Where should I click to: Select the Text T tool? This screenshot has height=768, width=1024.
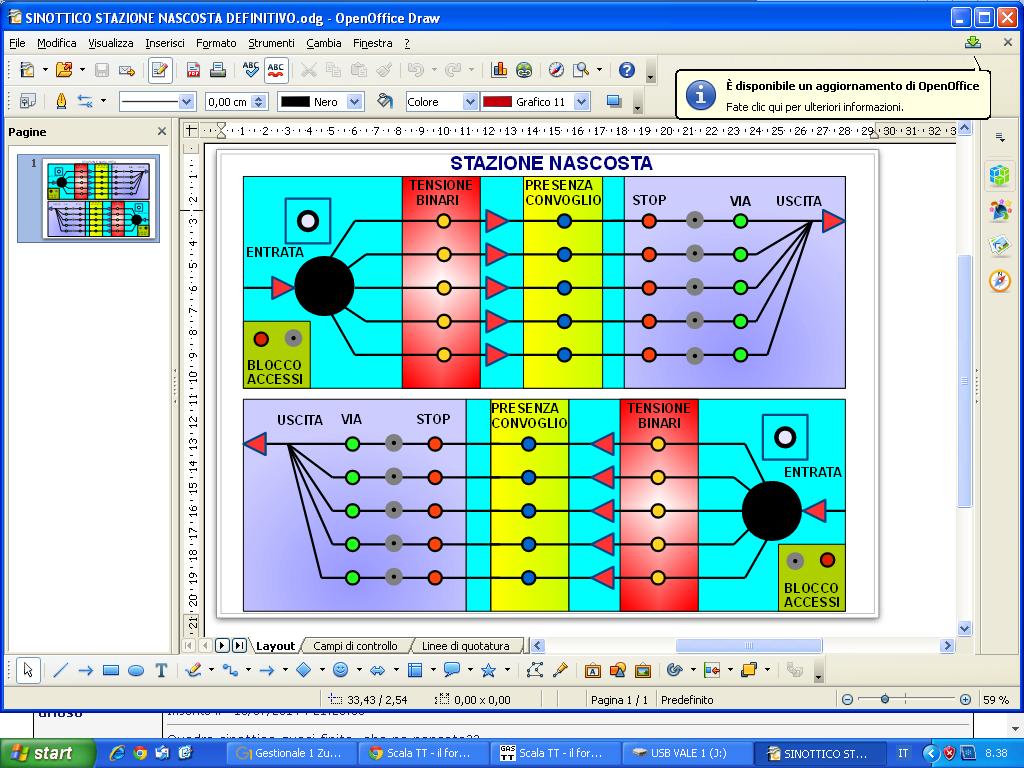tap(161, 670)
